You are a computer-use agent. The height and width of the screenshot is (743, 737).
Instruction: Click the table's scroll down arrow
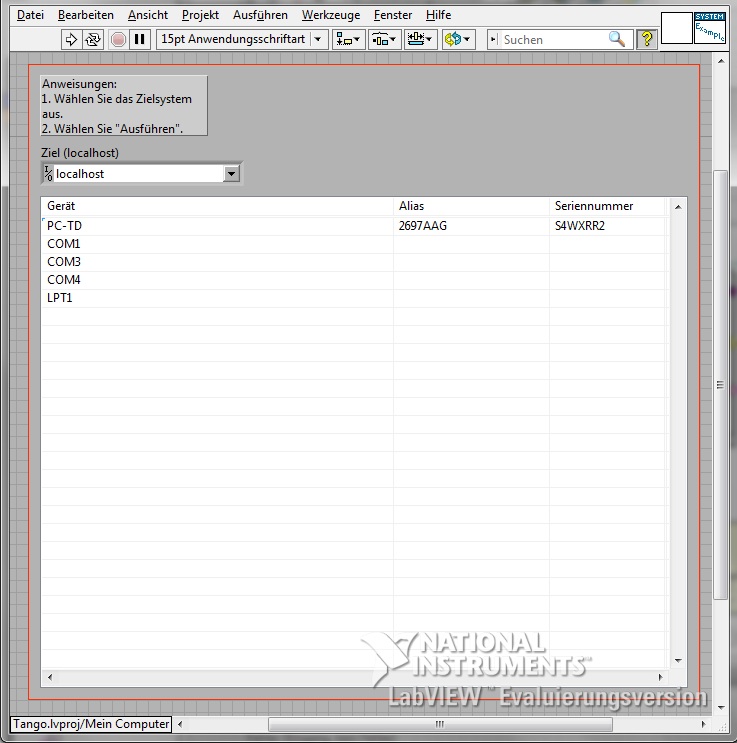click(678, 661)
